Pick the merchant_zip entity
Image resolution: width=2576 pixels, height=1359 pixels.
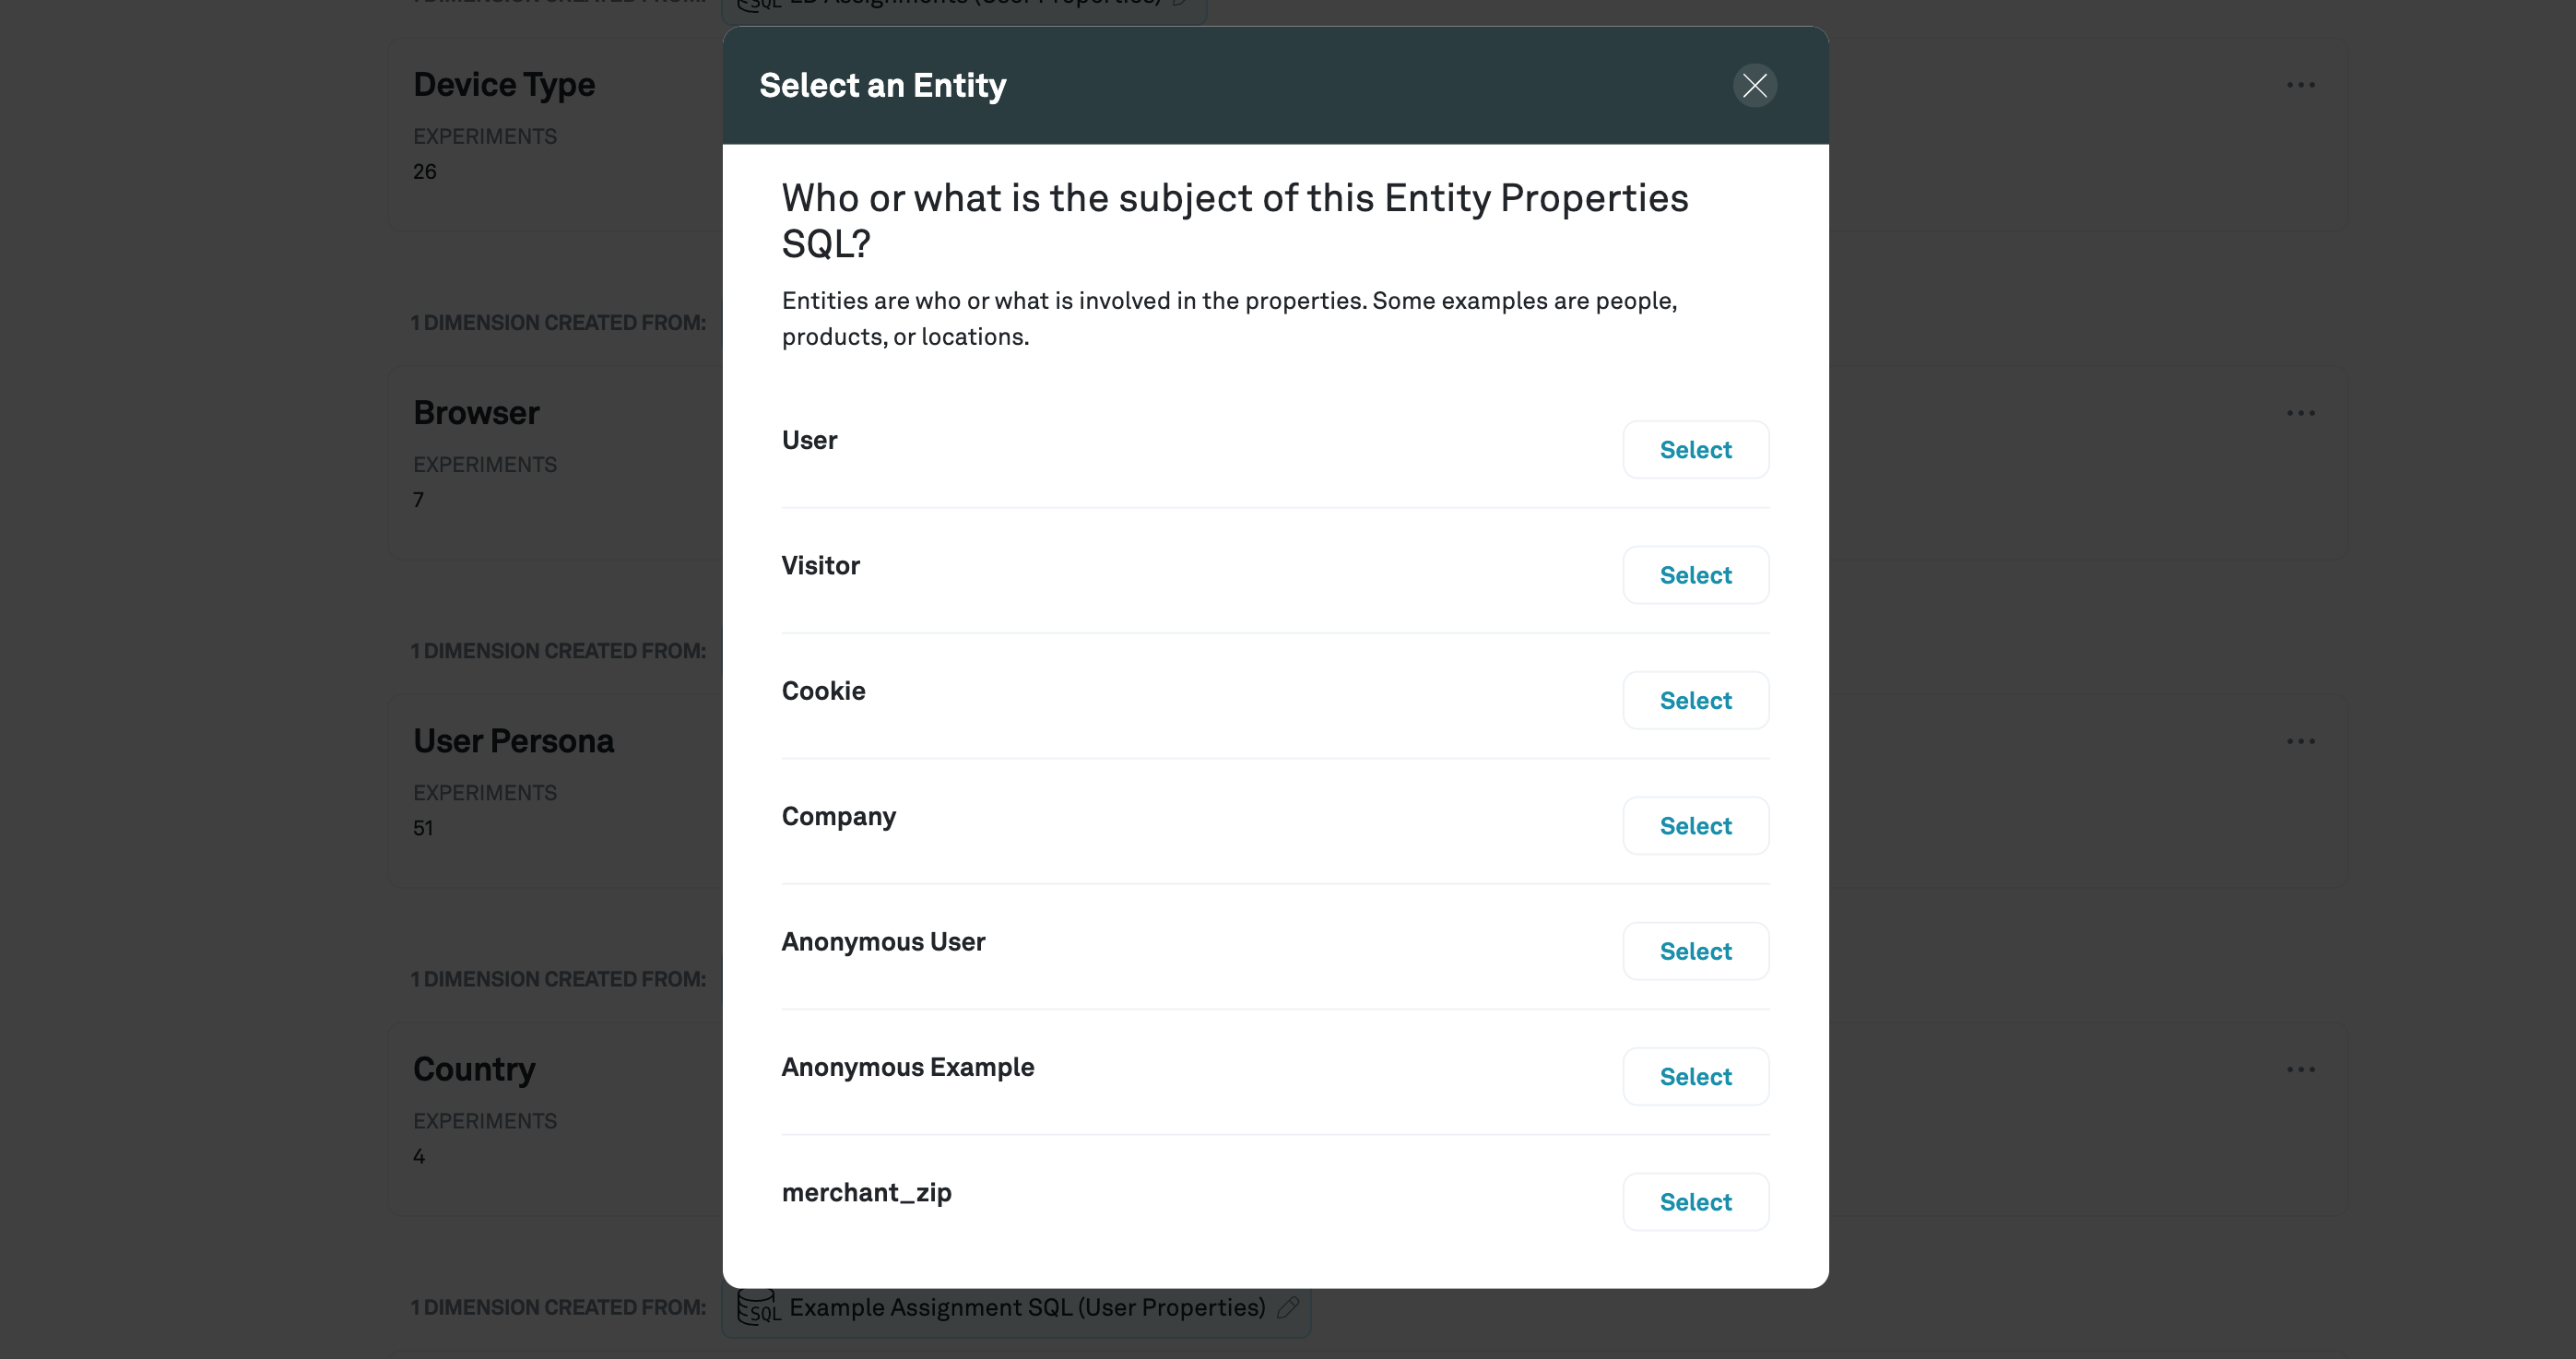pos(1695,1202)
